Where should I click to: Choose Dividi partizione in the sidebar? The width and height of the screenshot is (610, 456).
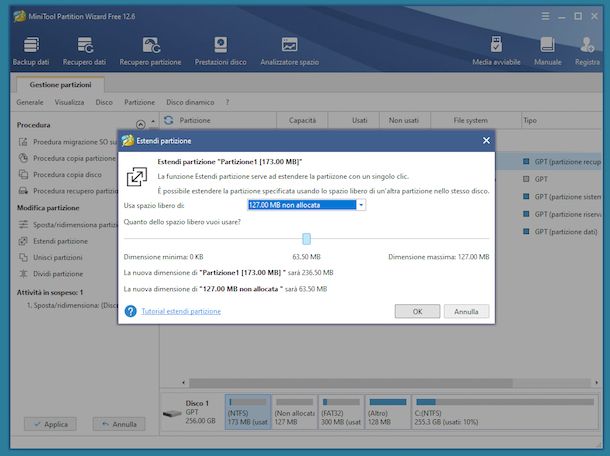(51, 274)
